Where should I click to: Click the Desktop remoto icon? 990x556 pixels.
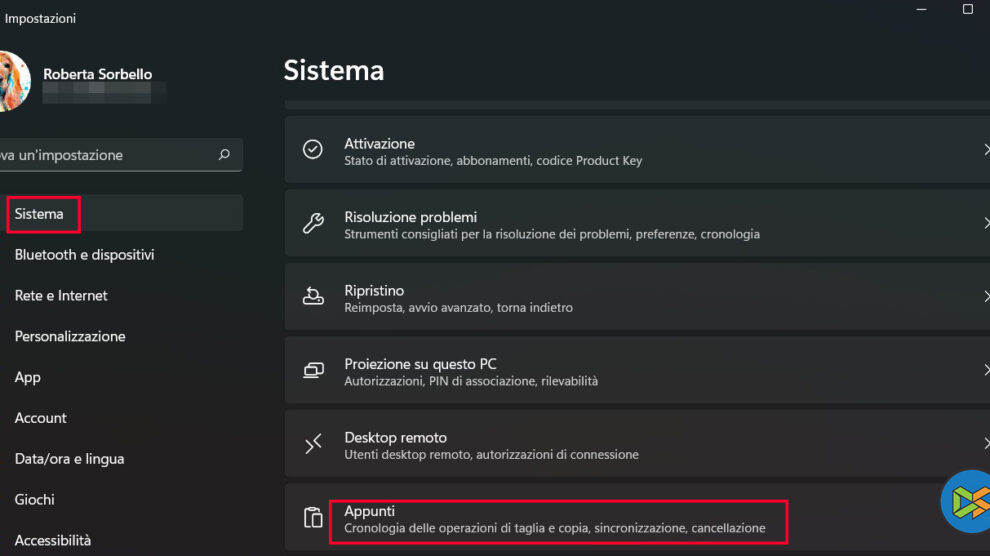pyautogui.click(x=313, y=444)
